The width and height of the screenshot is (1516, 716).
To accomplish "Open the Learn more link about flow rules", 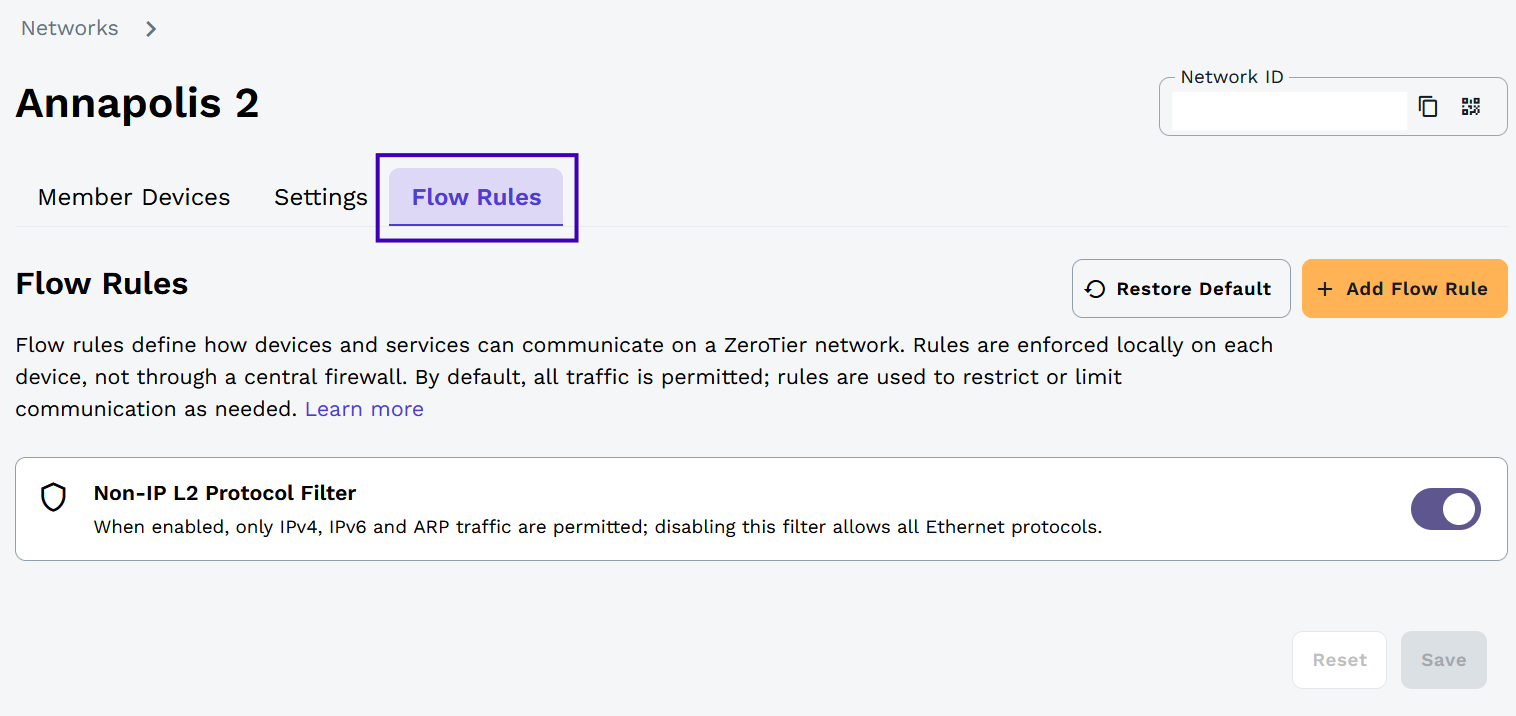I will (363, 408).
